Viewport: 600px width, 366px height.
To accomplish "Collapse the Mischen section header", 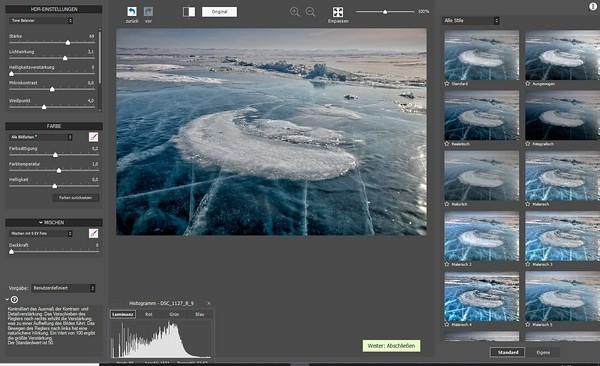I will tap(54, 222).
